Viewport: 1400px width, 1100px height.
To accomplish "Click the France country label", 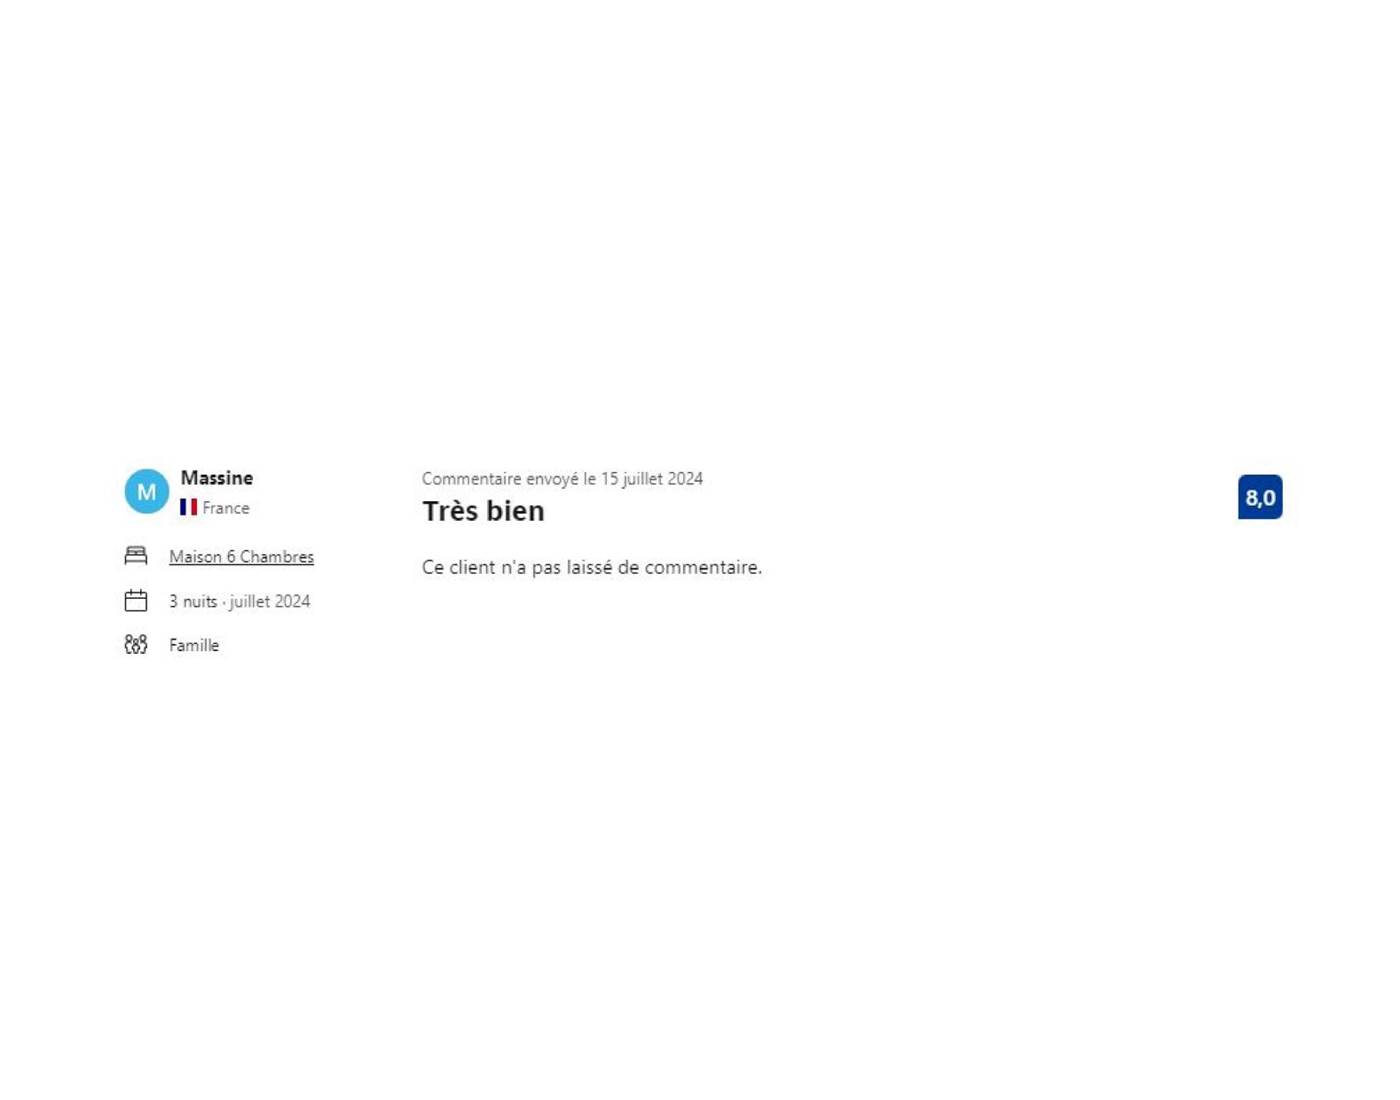I will 226,508.
